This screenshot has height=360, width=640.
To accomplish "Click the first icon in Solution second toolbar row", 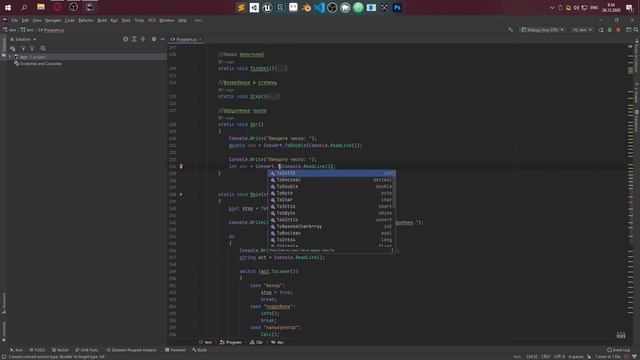I will (12, 49).
